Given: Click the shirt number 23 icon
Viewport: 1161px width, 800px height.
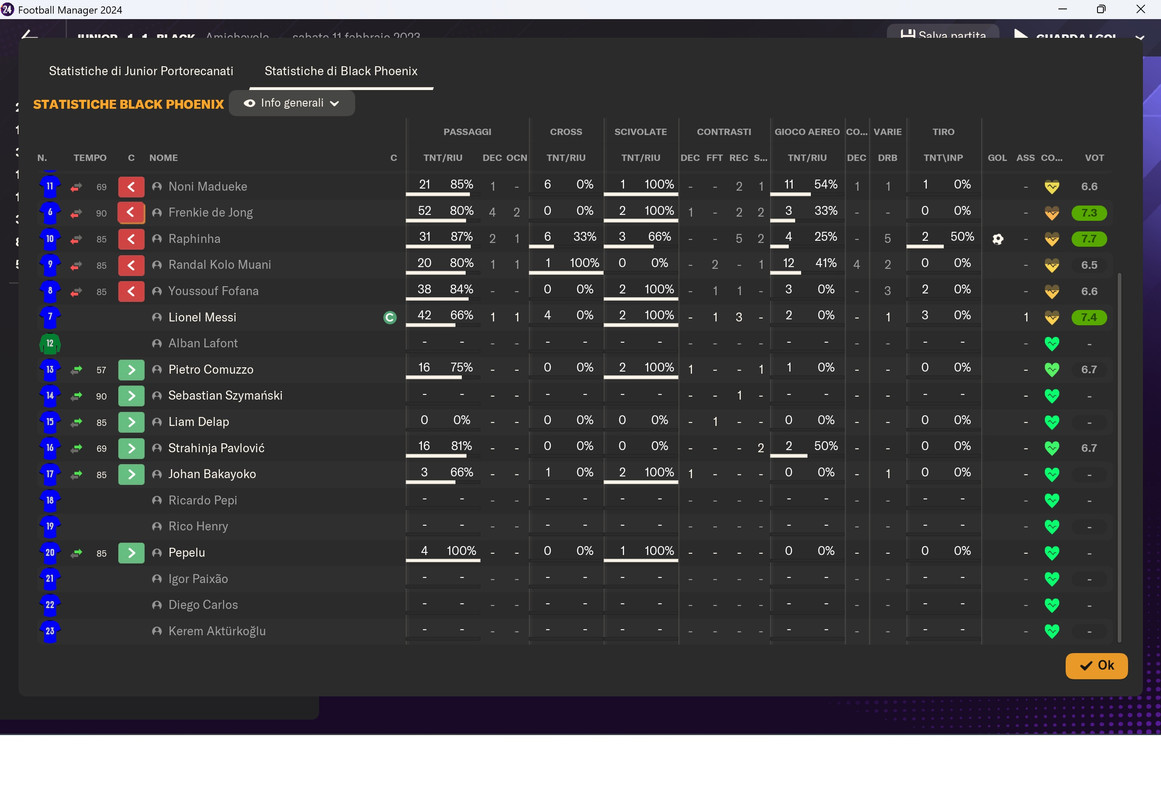Looking at the screenshot, I should 50,631.
